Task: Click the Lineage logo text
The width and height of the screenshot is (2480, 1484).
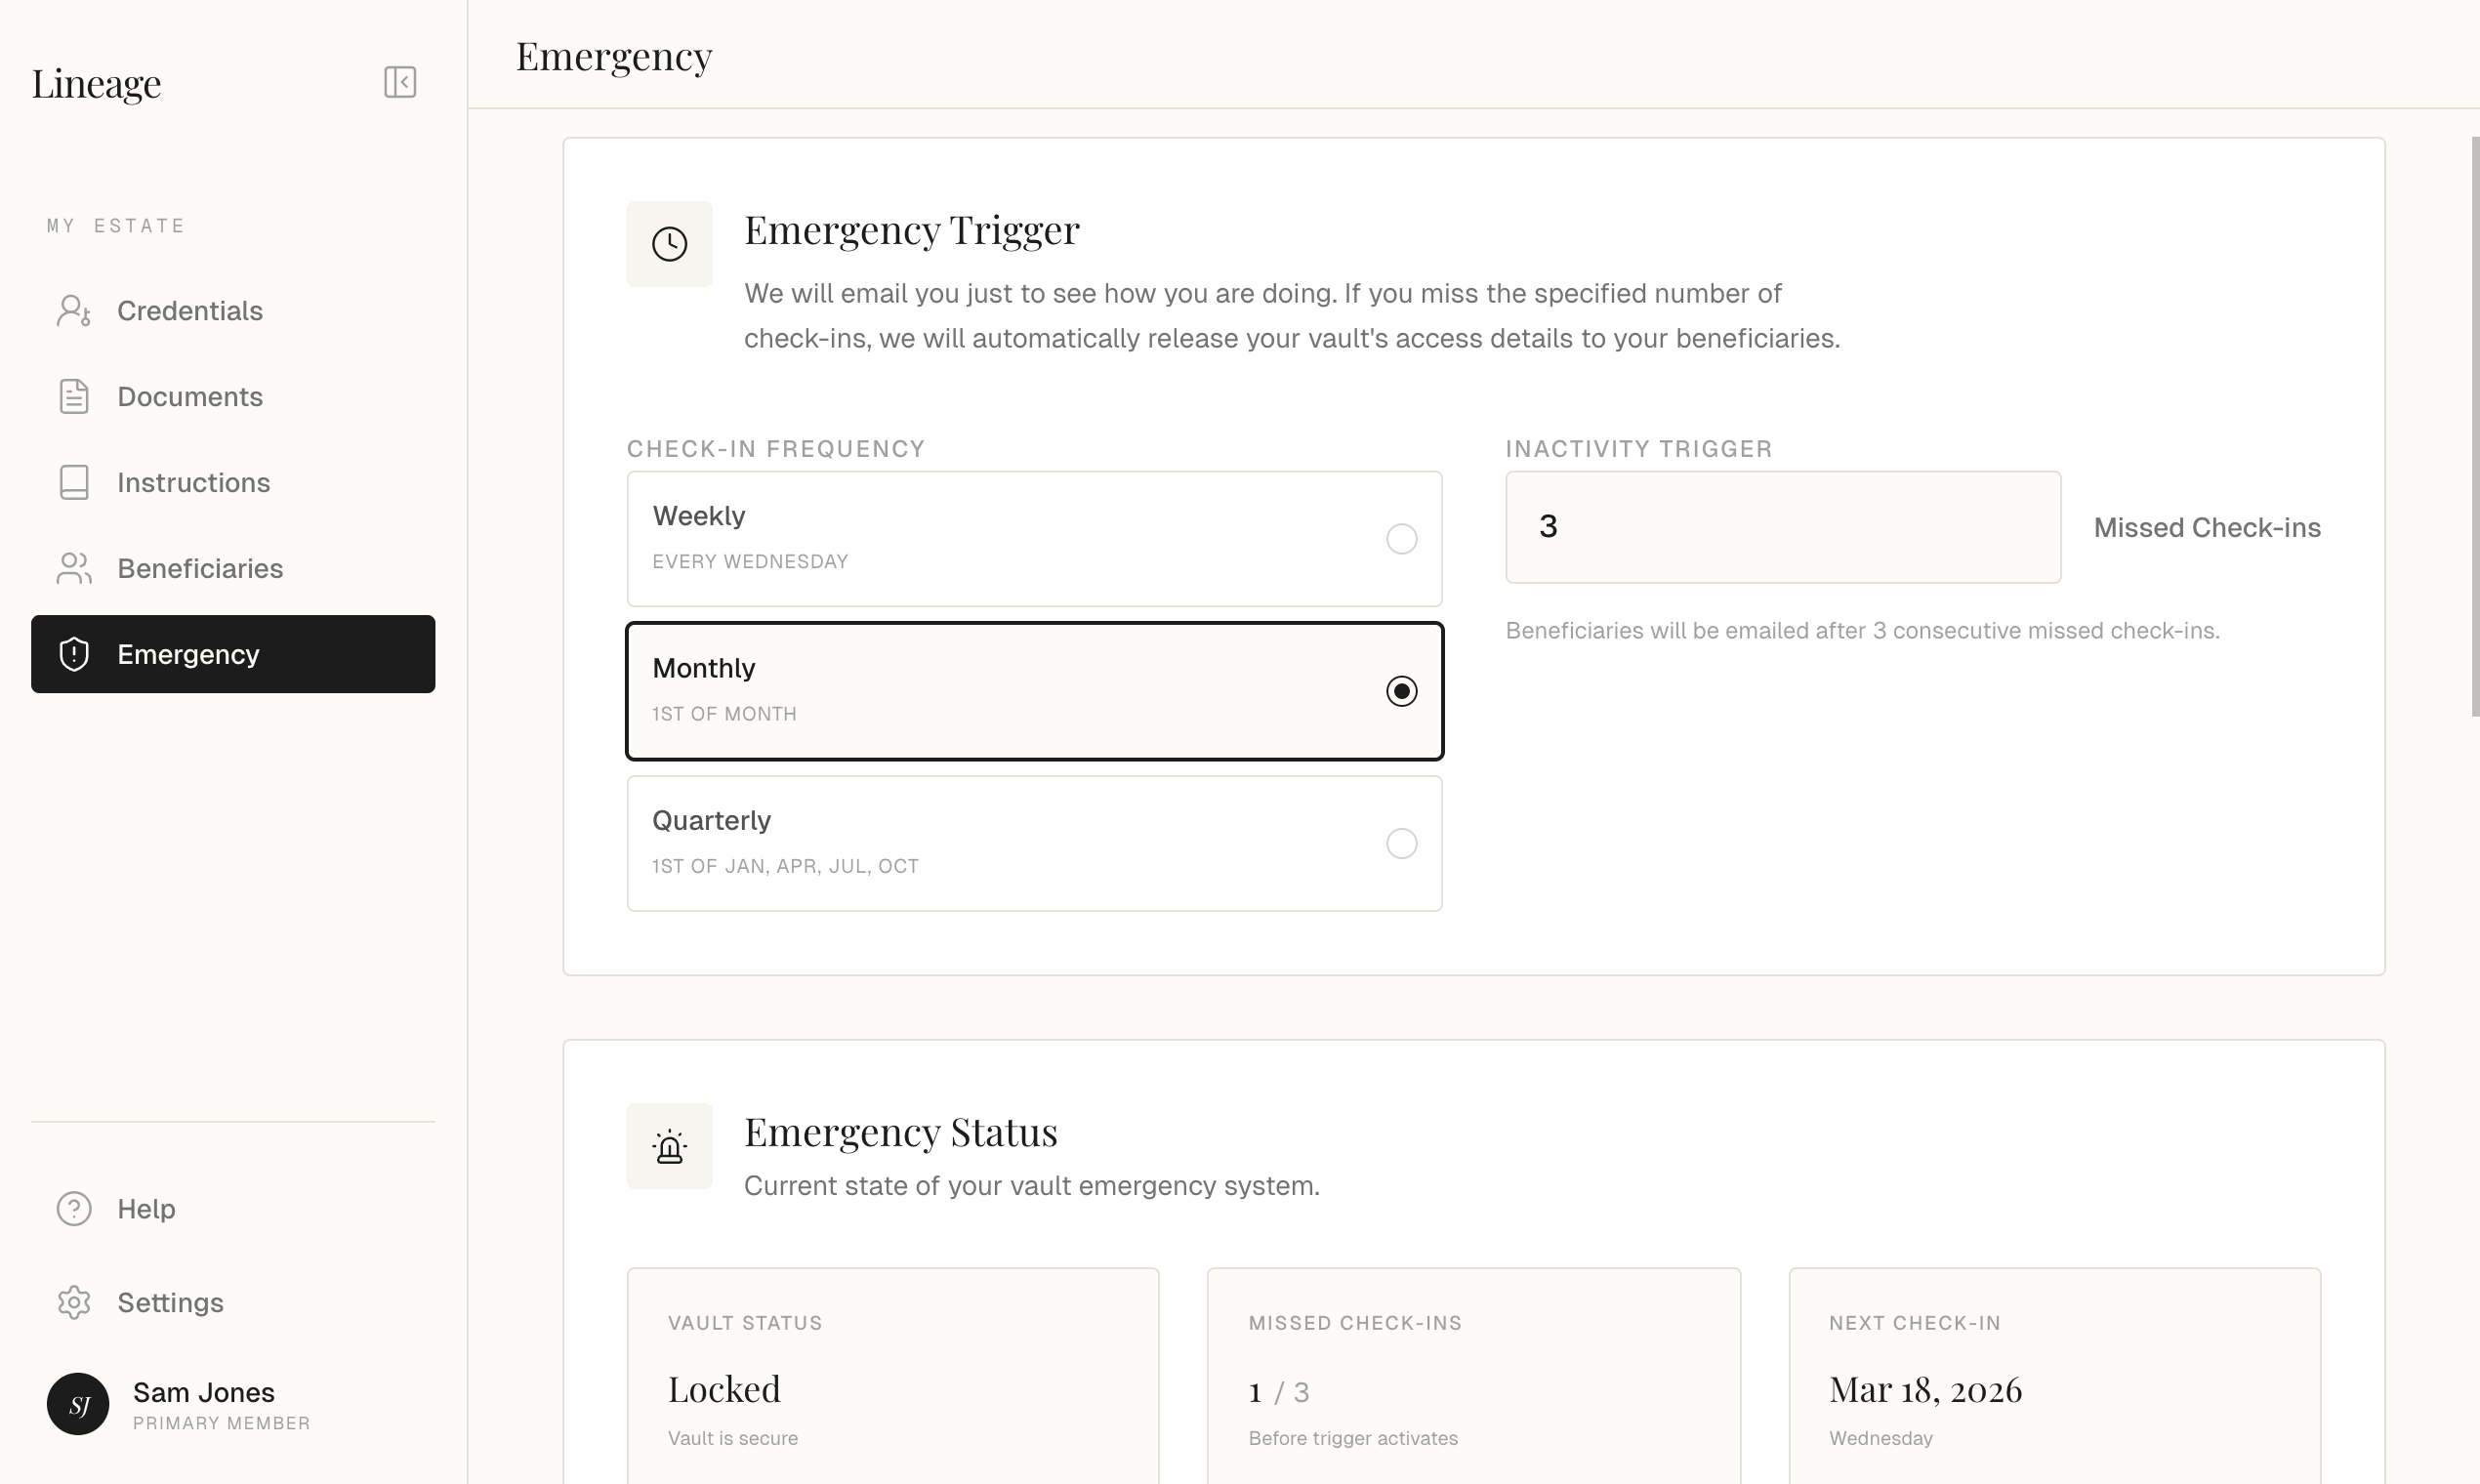Action: 96,83
